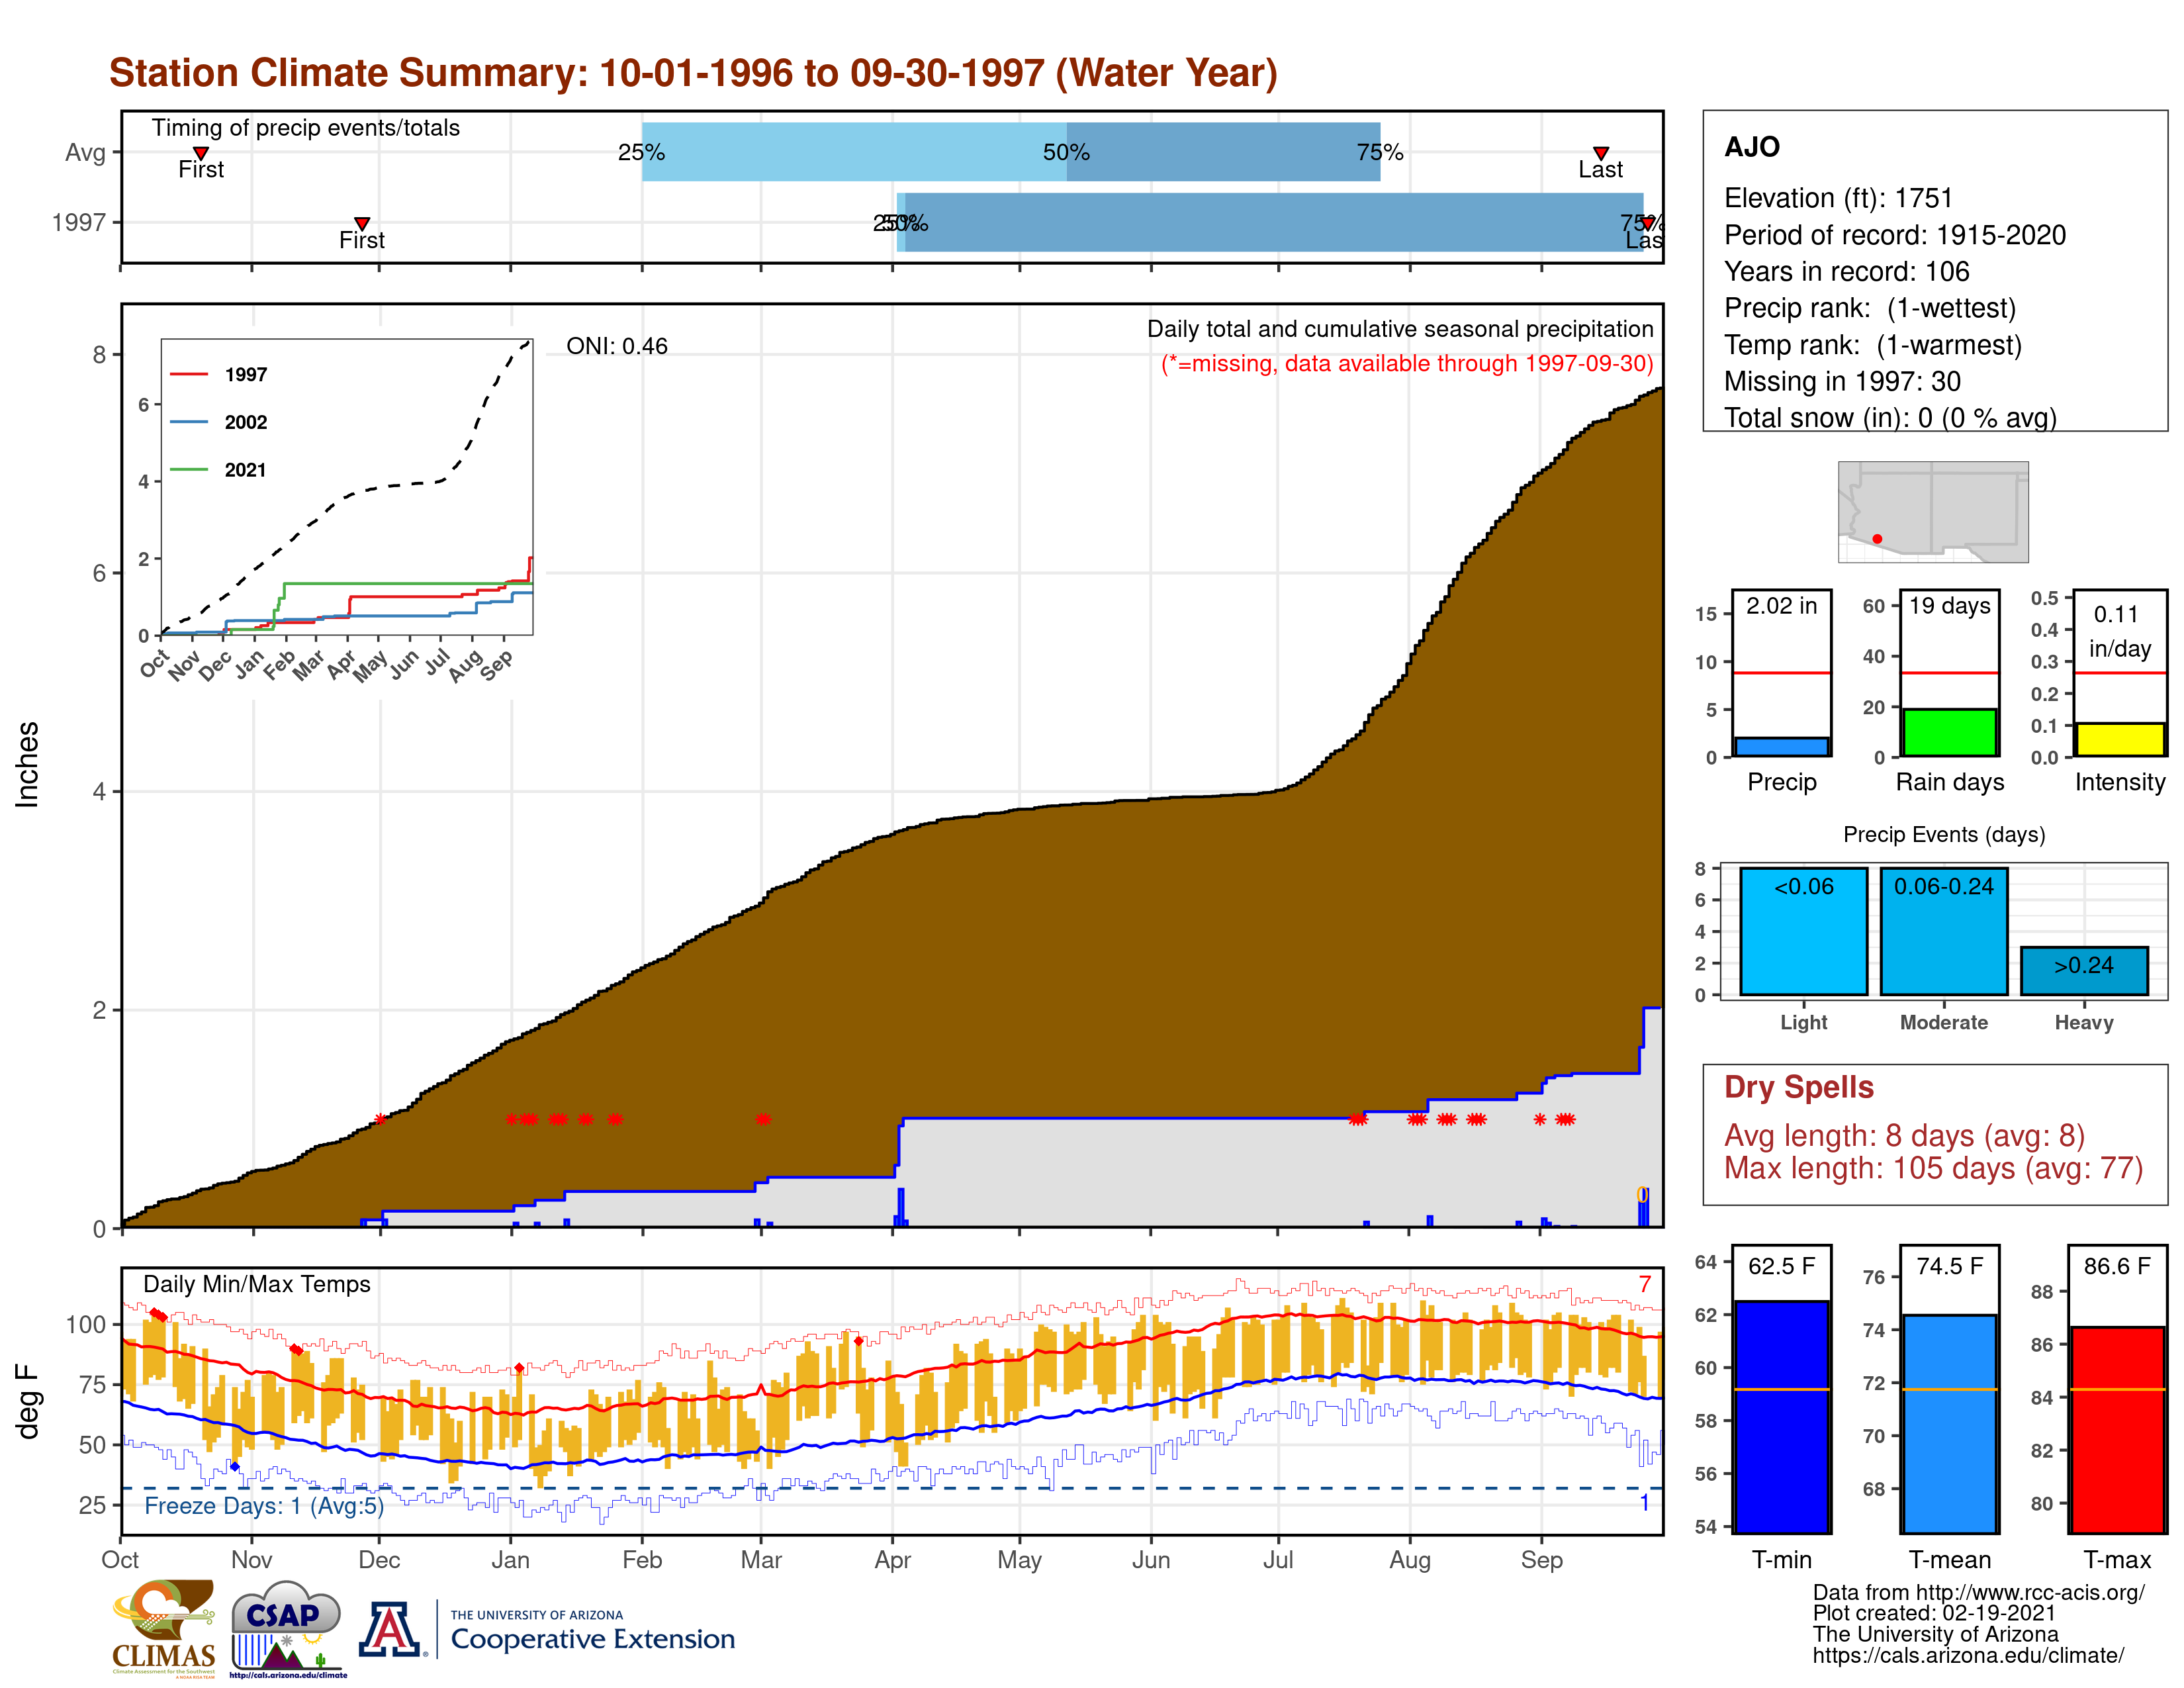The image size is (2184, 1688).
Task: Click the blue Precip total bar
Action: point(1781,747)
